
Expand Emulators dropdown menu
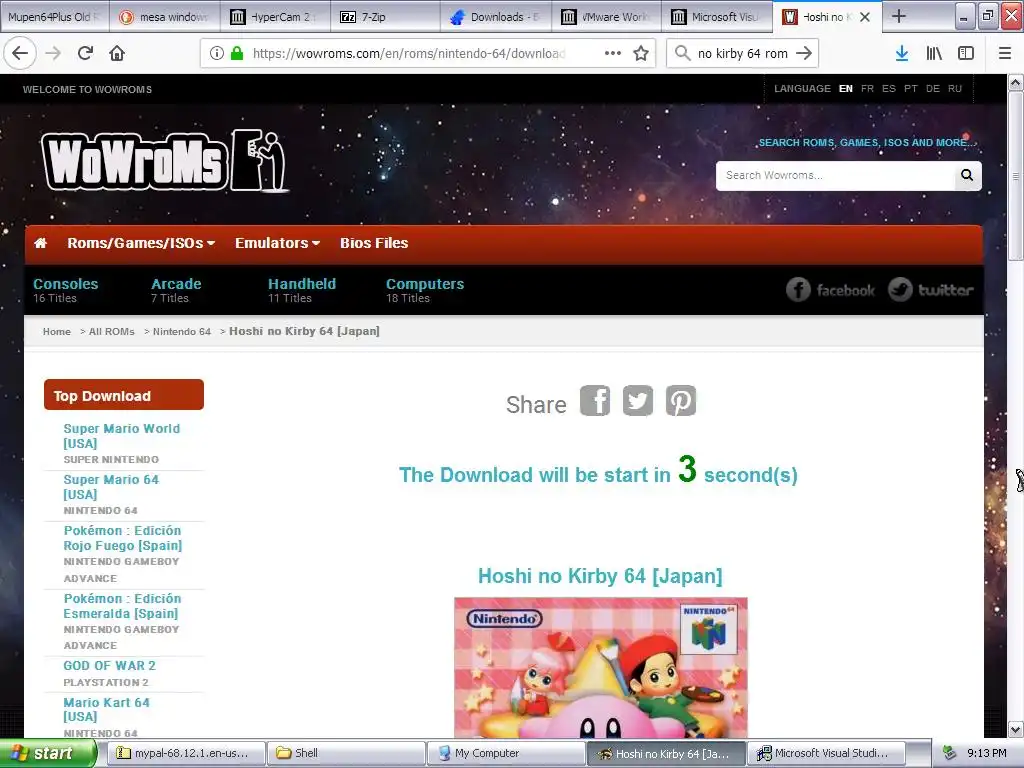278,243
